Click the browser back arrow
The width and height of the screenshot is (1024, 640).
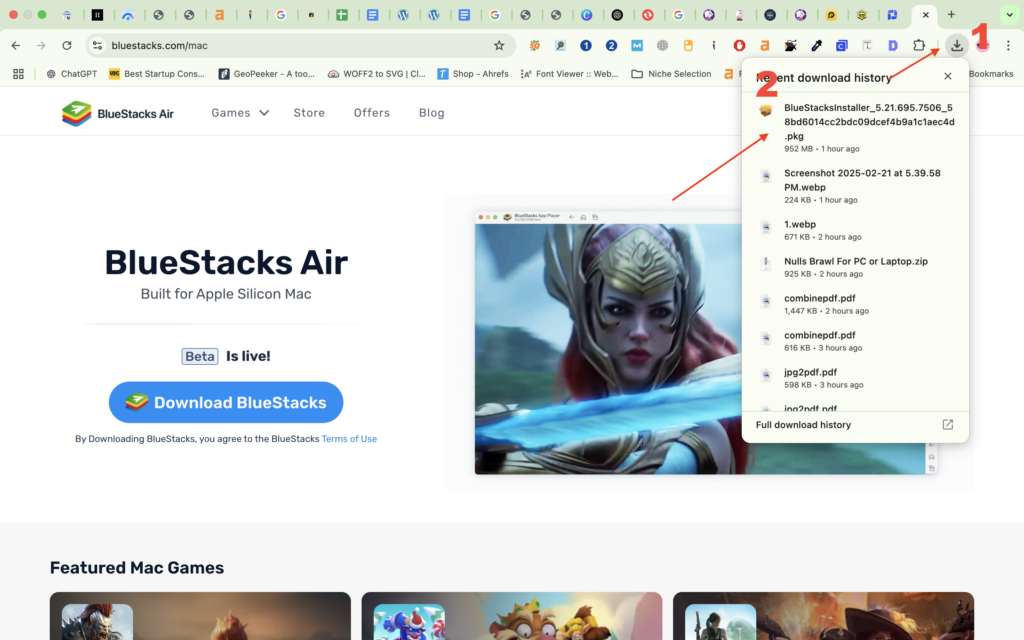16,45
